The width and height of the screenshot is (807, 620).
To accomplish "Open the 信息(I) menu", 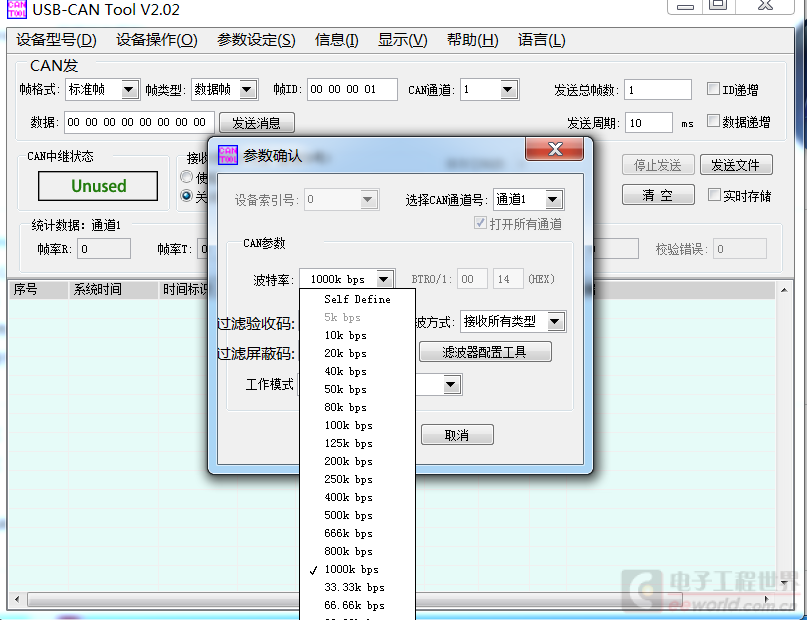I will (336, 40).
